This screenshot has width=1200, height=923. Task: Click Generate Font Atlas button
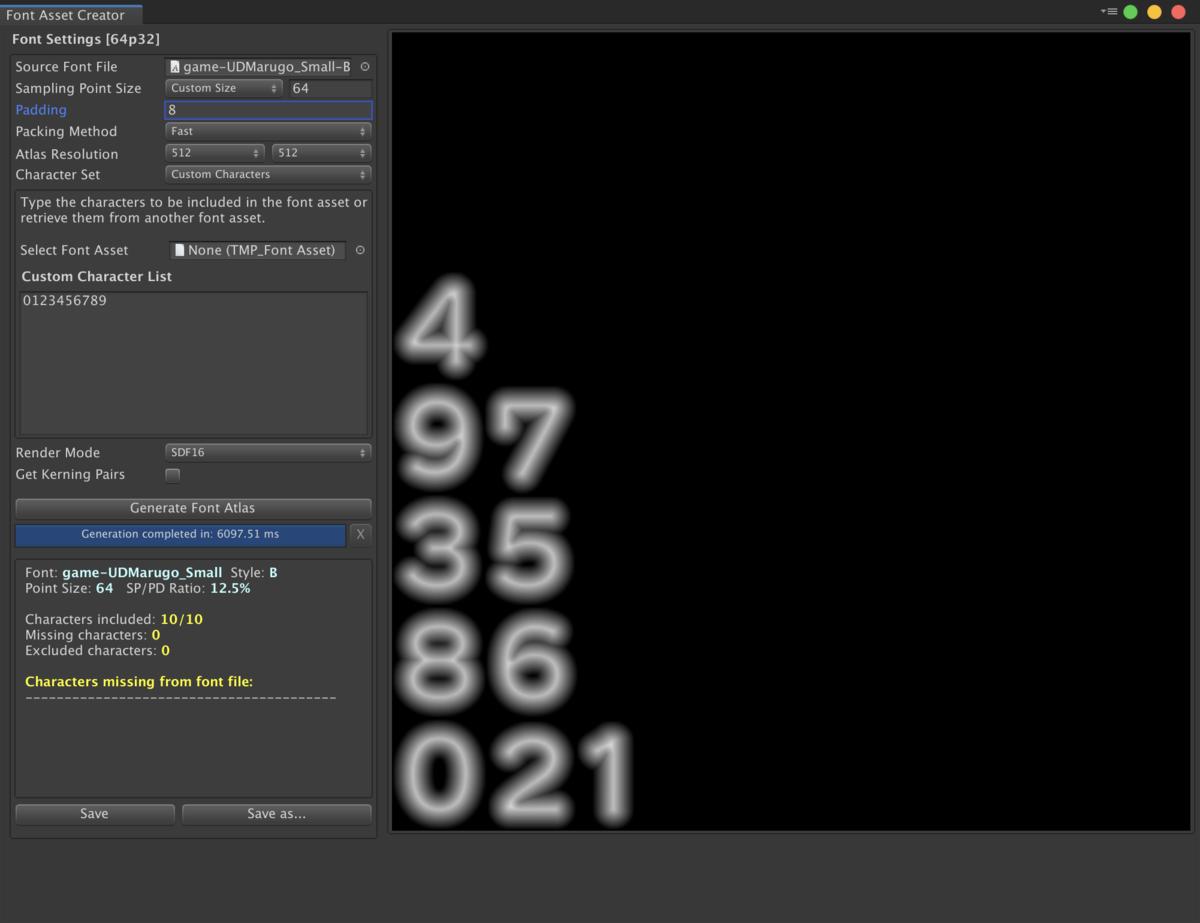click(193, 508)
